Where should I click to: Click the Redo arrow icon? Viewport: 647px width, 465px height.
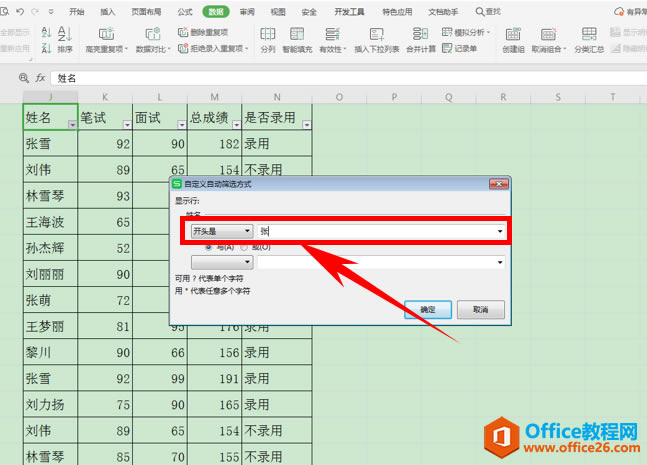coord(35,12)
